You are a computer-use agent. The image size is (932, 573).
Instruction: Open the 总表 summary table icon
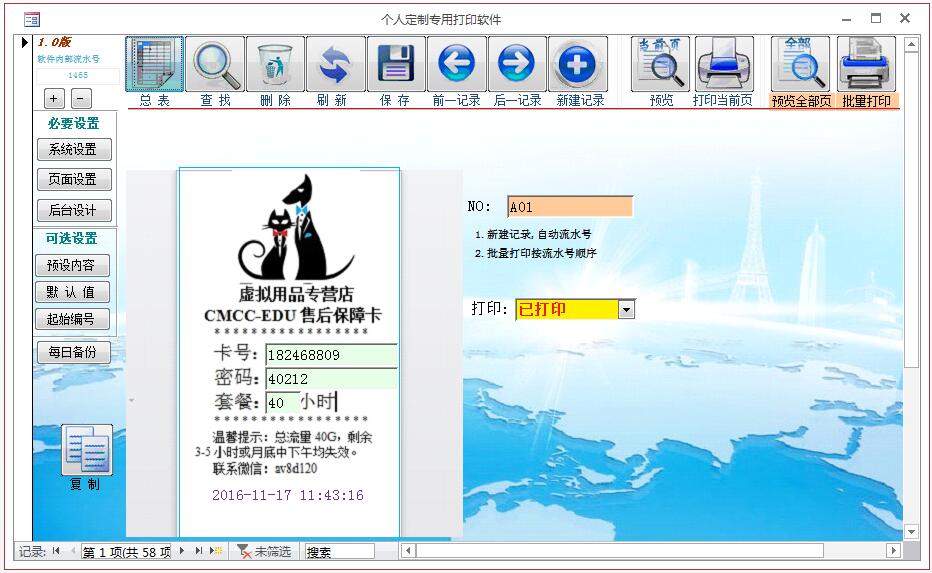click(x=155, y=64)
